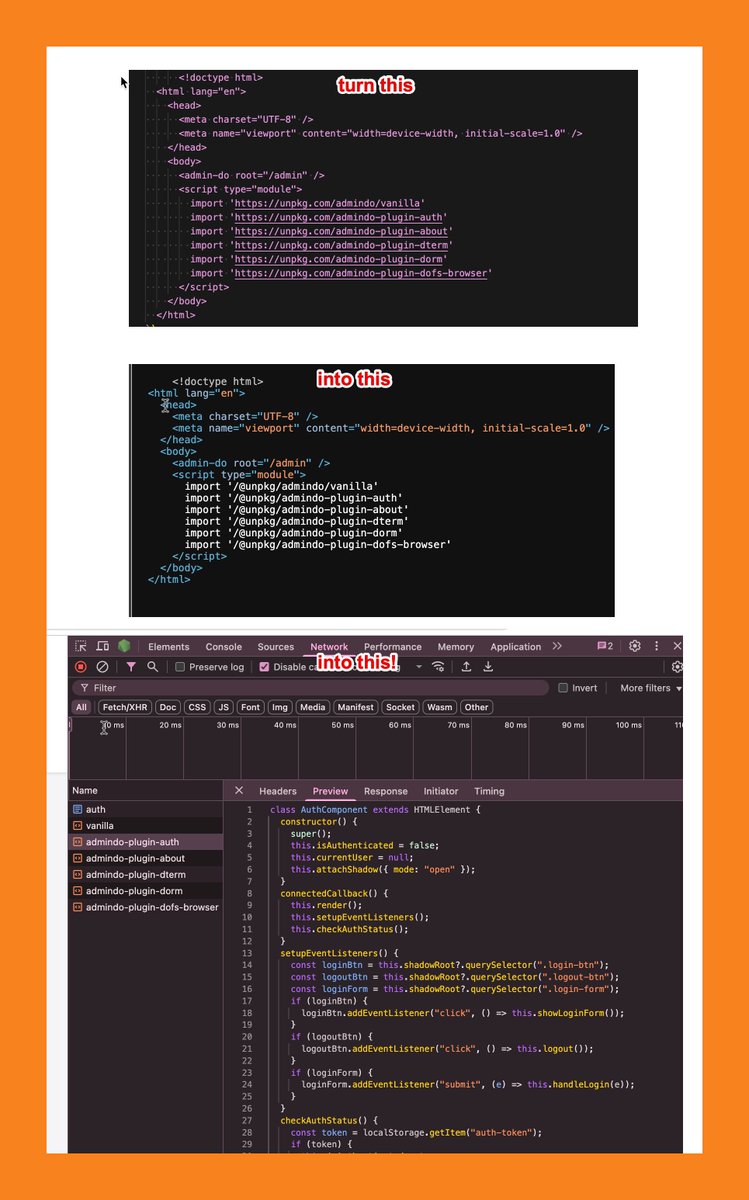Toggle the funnel filter icon
749x1200 pixels.
(x=131, y=667)
